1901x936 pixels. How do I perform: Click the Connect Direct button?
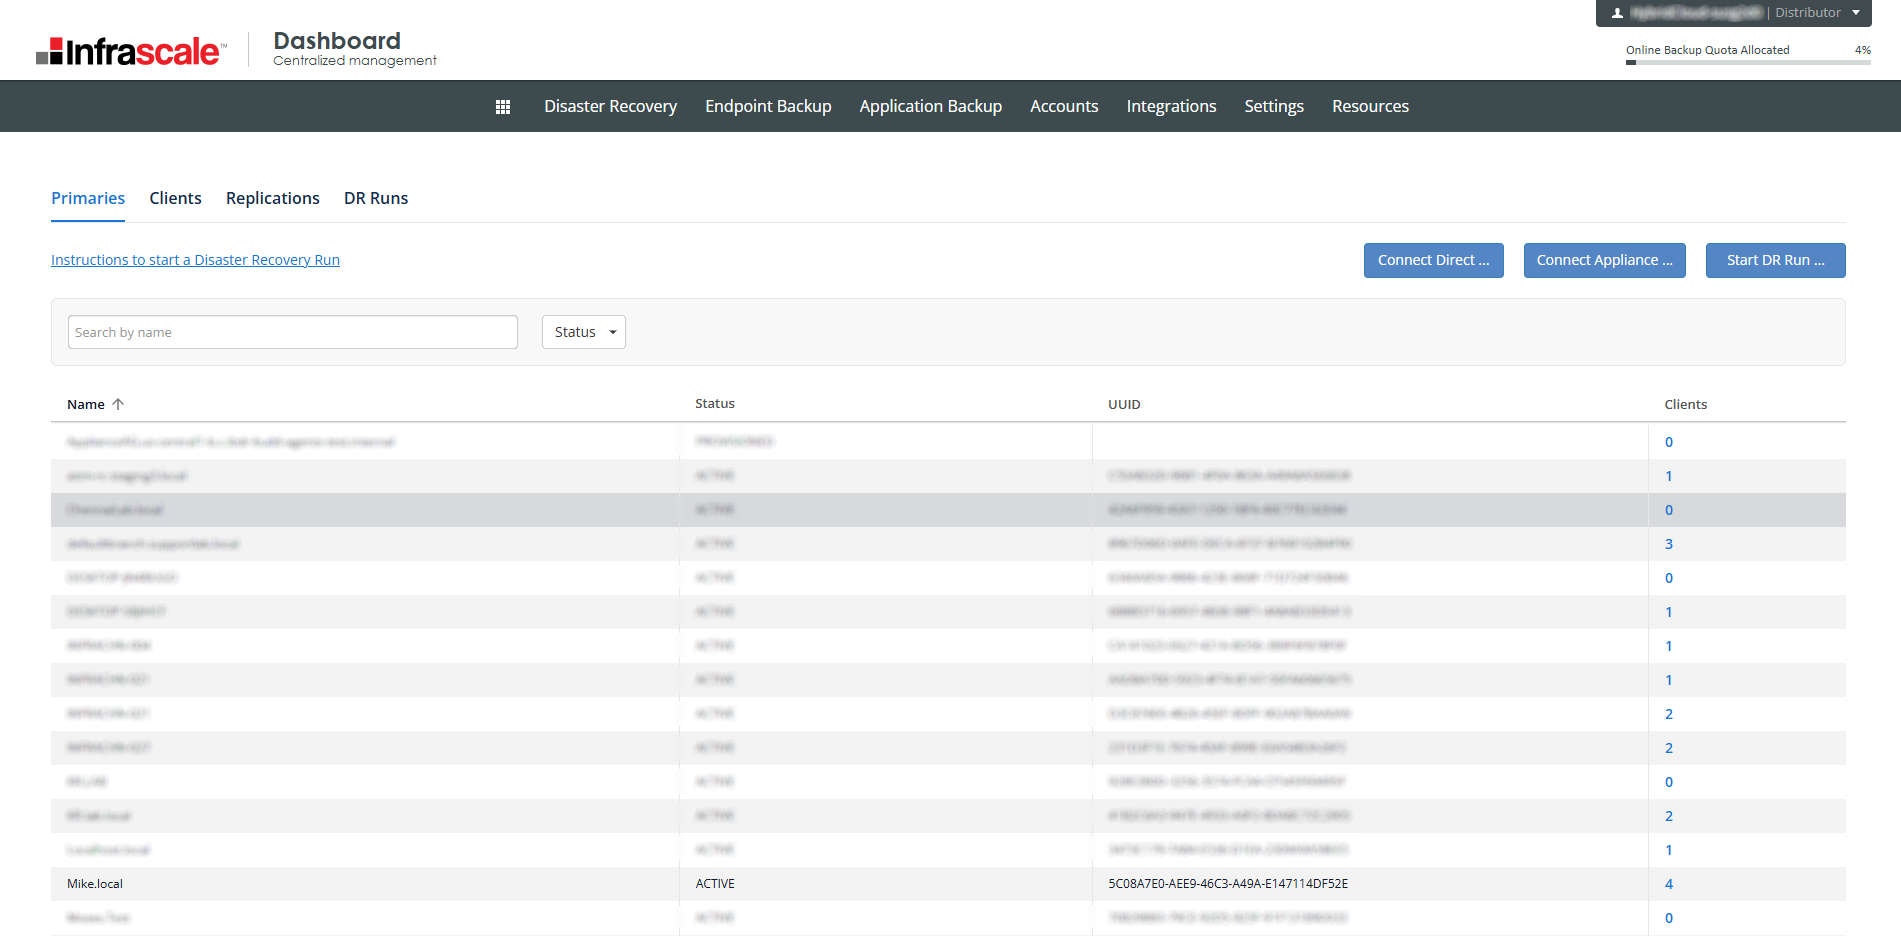click(1433, 260)
